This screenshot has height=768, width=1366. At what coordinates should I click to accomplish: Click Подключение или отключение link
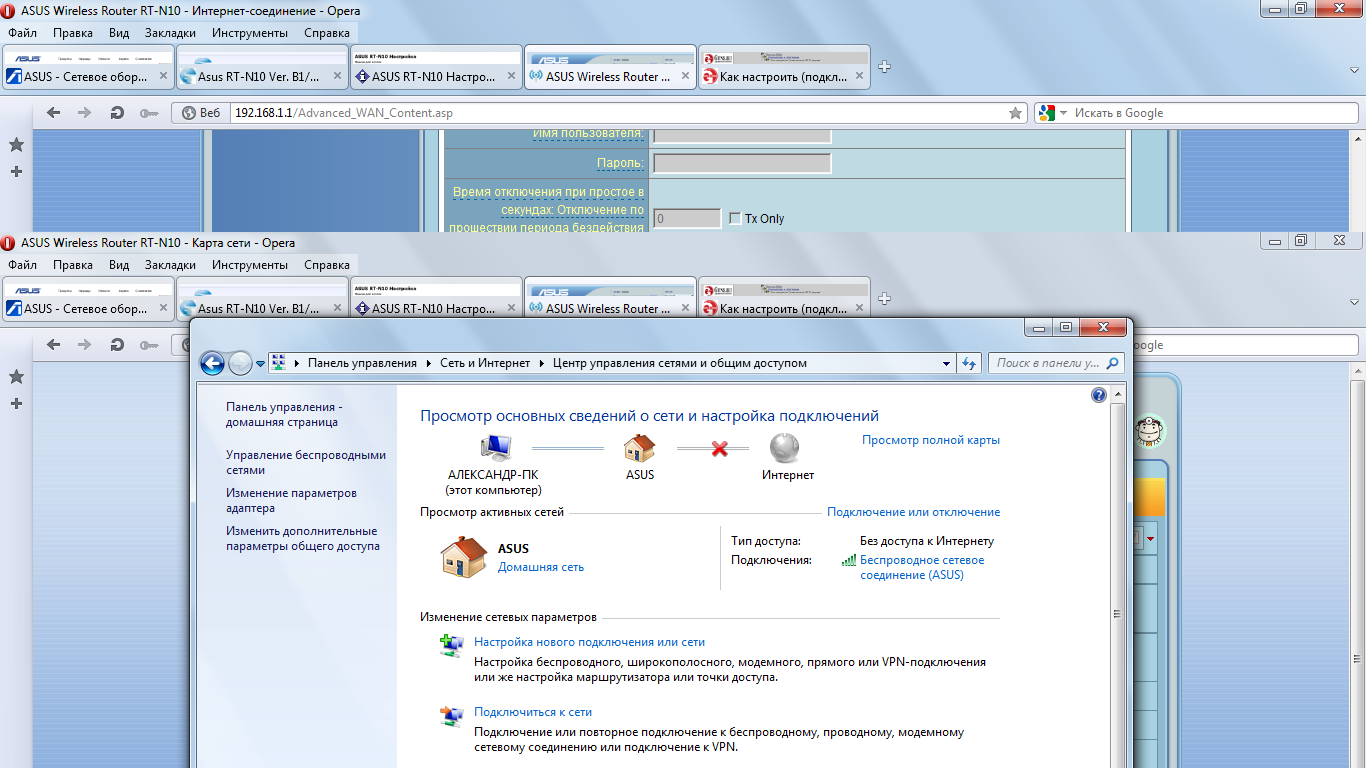coord(913,512)
